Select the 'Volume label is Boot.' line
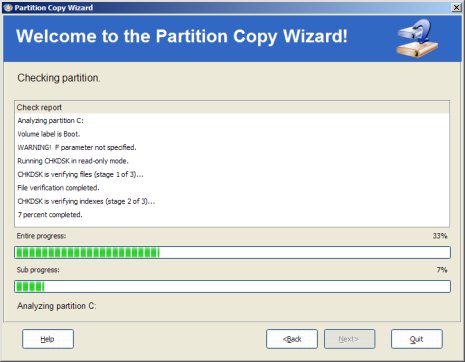The width and height of the screenshot is (465, 362). point(49,134)
